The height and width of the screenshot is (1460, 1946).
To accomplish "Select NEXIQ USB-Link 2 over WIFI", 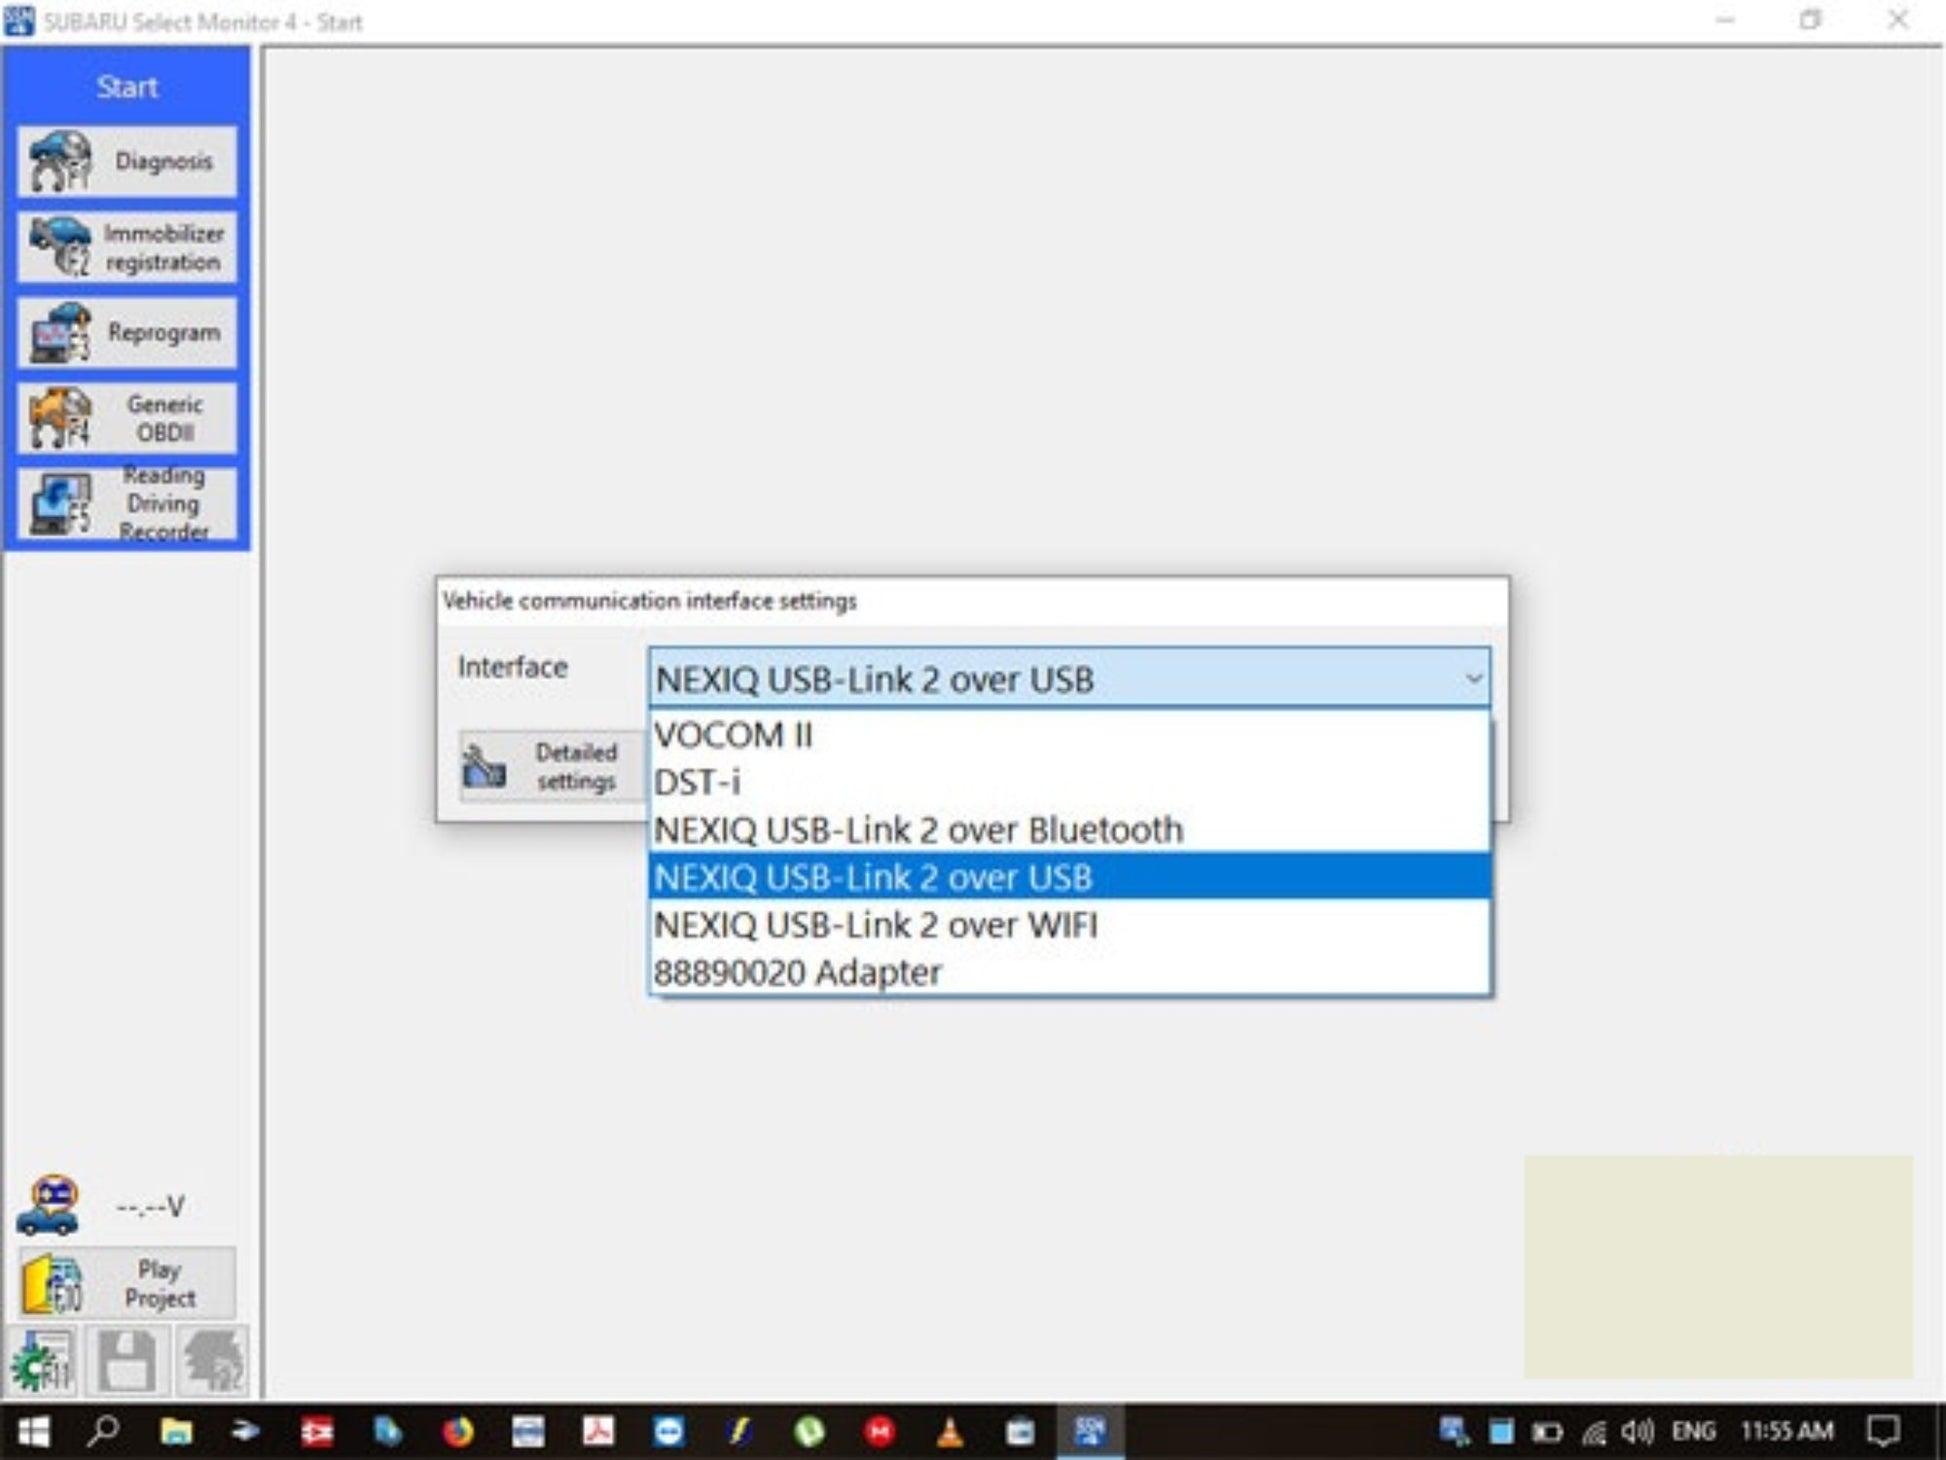I will click(1068, 925).
